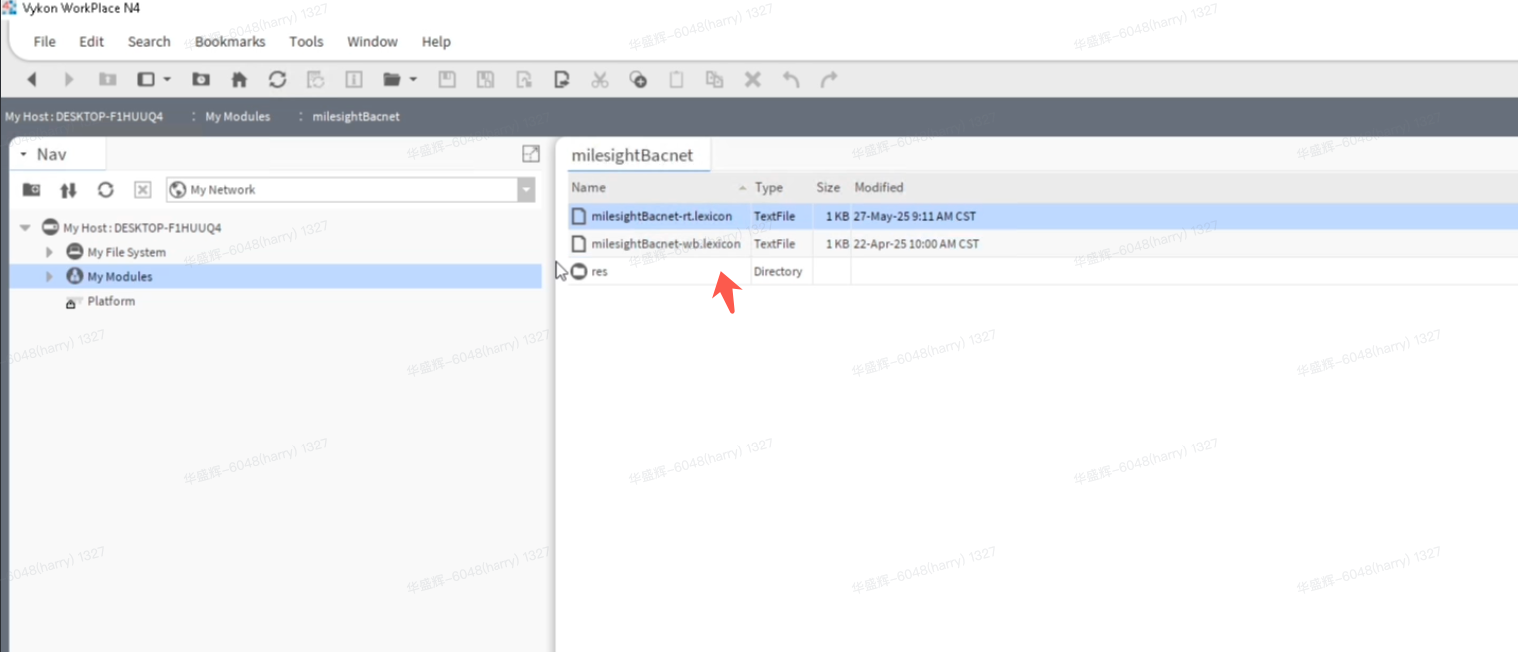1518x652 pixels.
Task: Maximize the Nav side bar
Action: (x=531, y=154)
